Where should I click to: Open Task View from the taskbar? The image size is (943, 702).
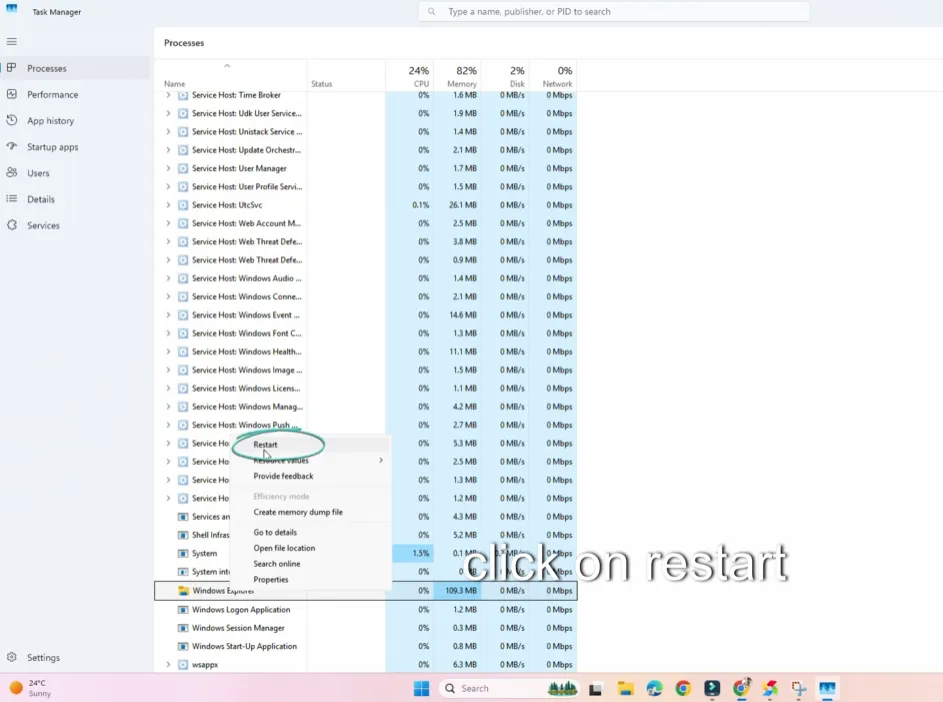click(x=595, y=688)
